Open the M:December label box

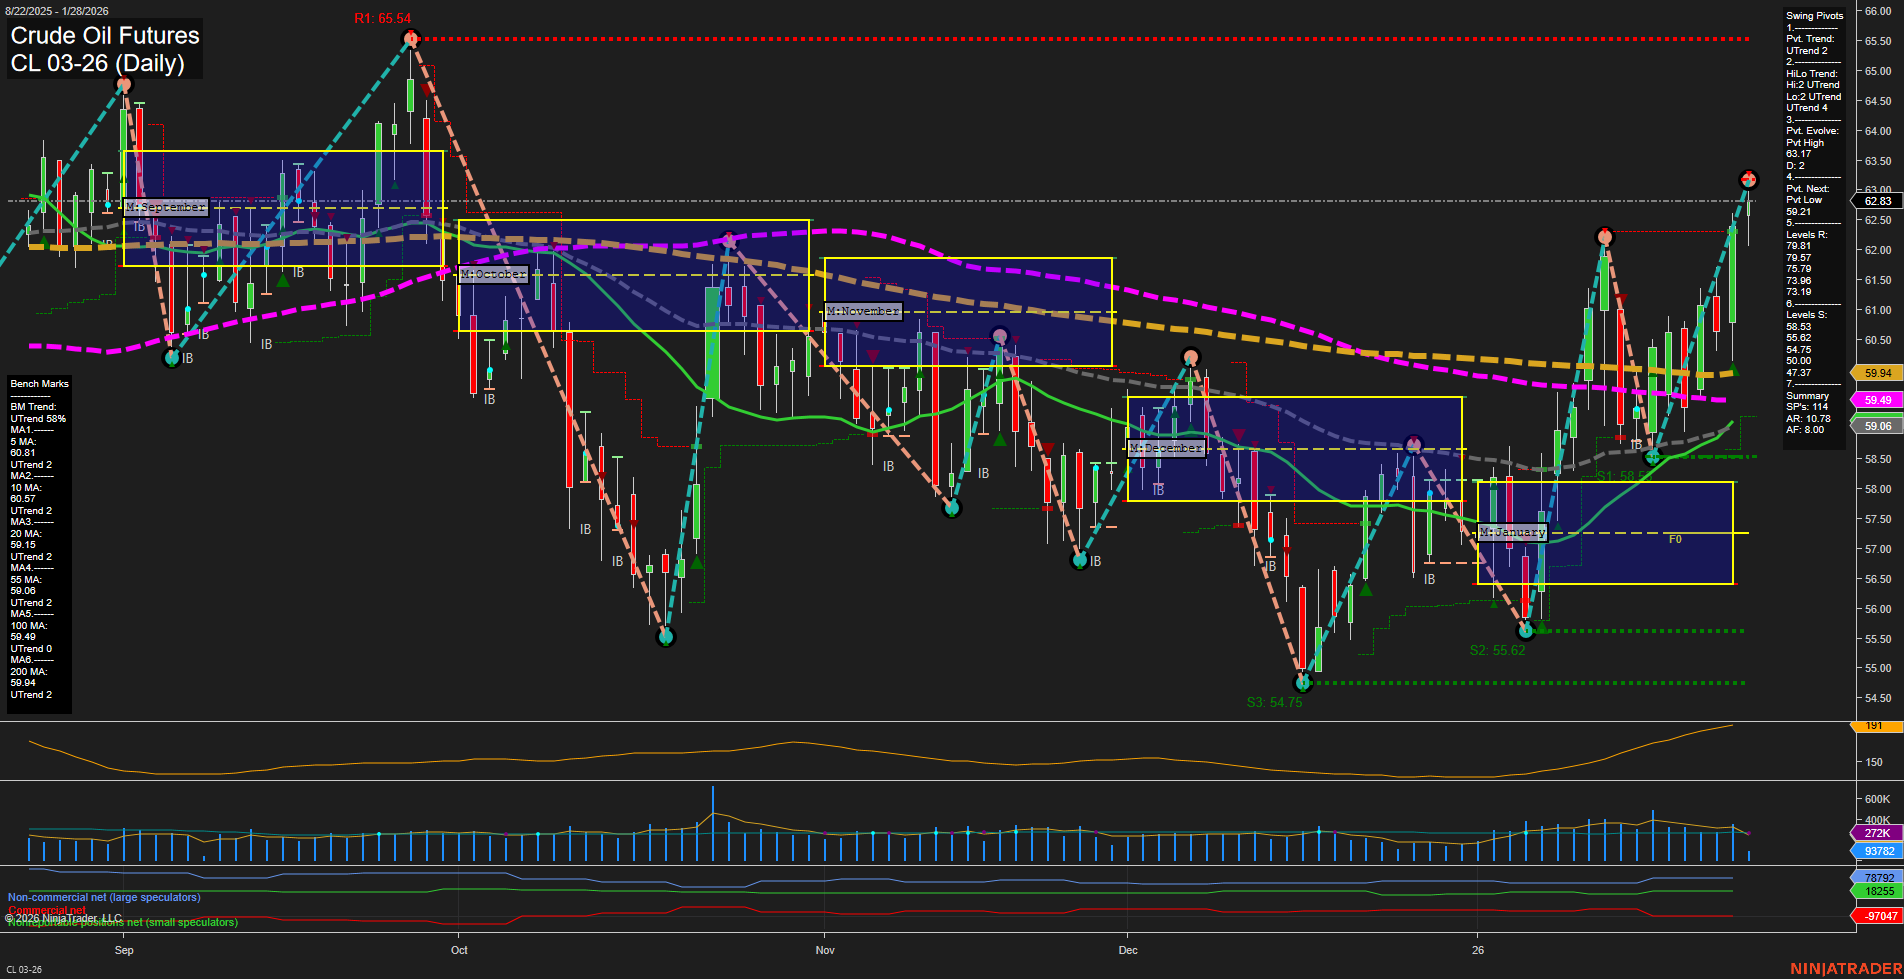[x=1168, y=448]
